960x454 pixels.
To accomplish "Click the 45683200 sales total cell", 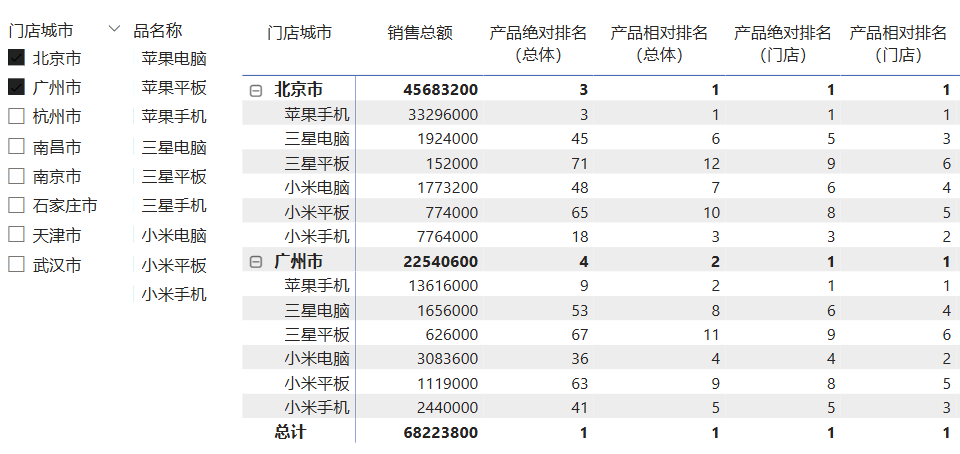I will point(441,90).
